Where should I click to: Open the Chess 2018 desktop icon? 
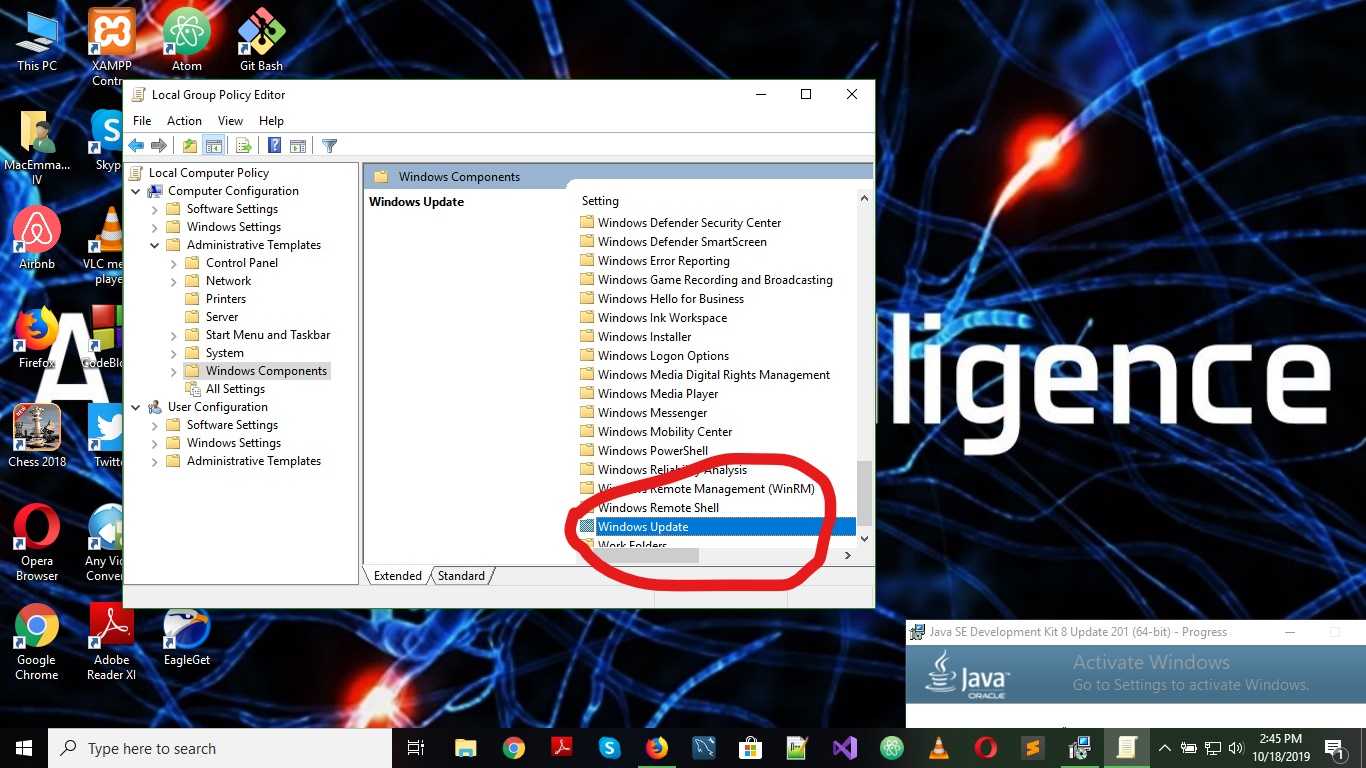[x=37, y=435]
